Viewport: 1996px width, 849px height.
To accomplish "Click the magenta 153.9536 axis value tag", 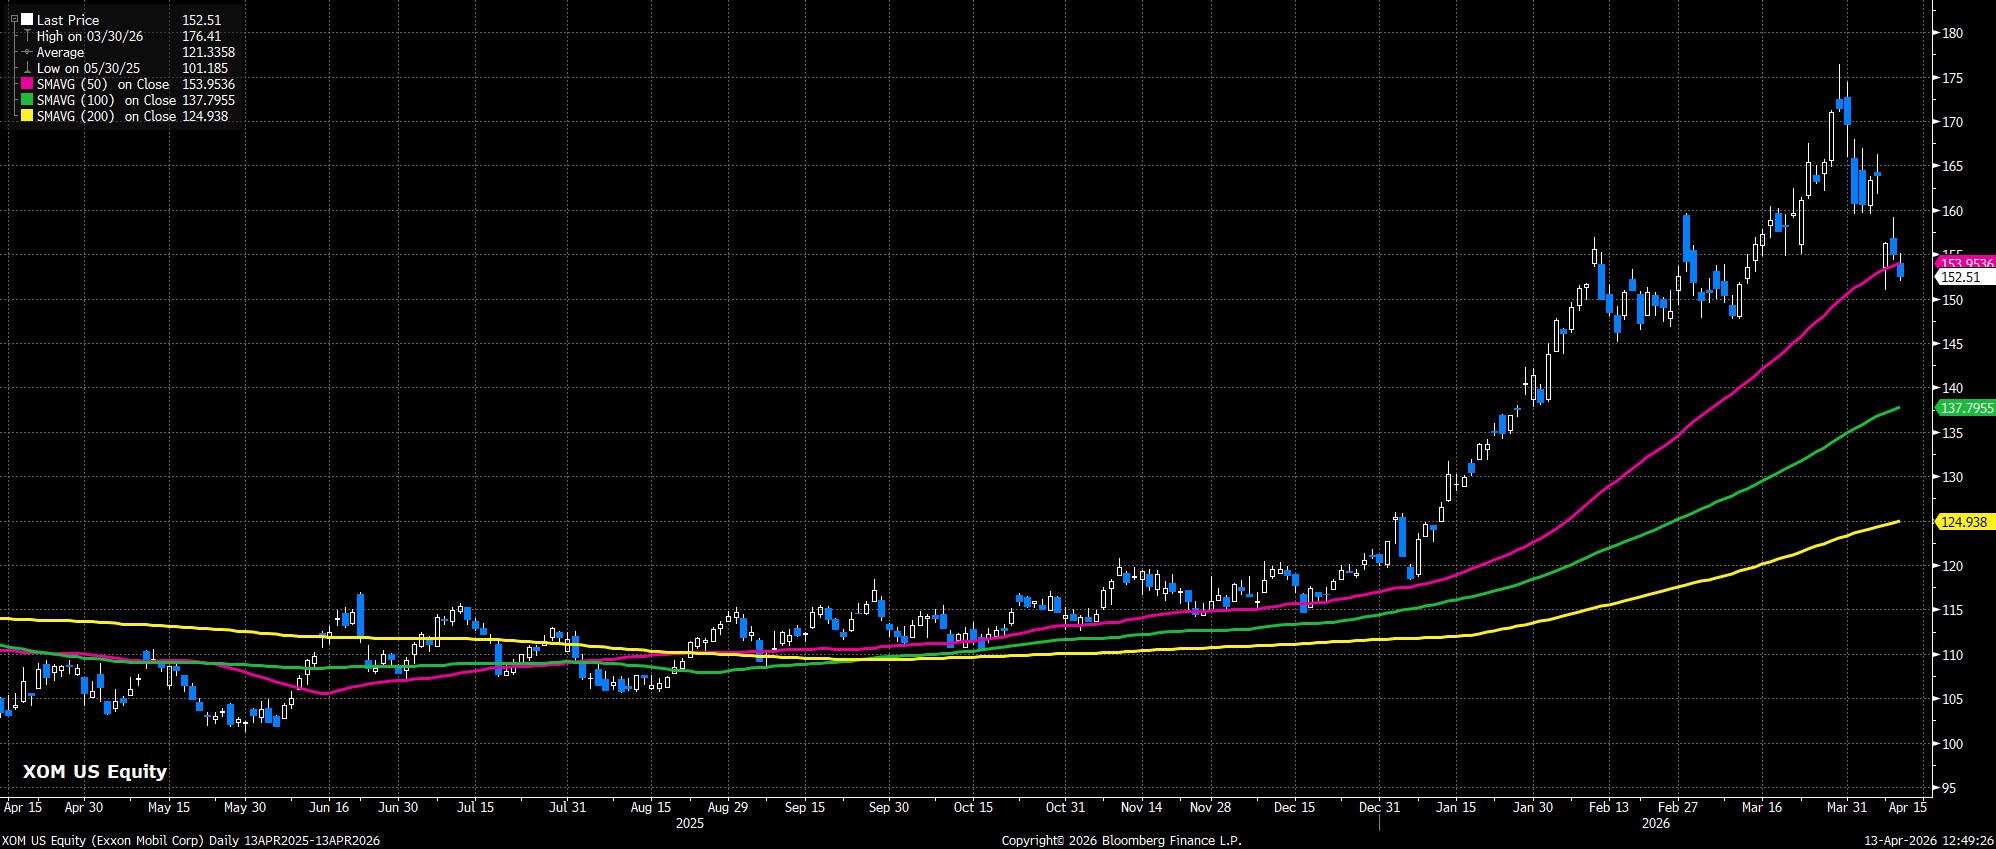I will 1966,263.
